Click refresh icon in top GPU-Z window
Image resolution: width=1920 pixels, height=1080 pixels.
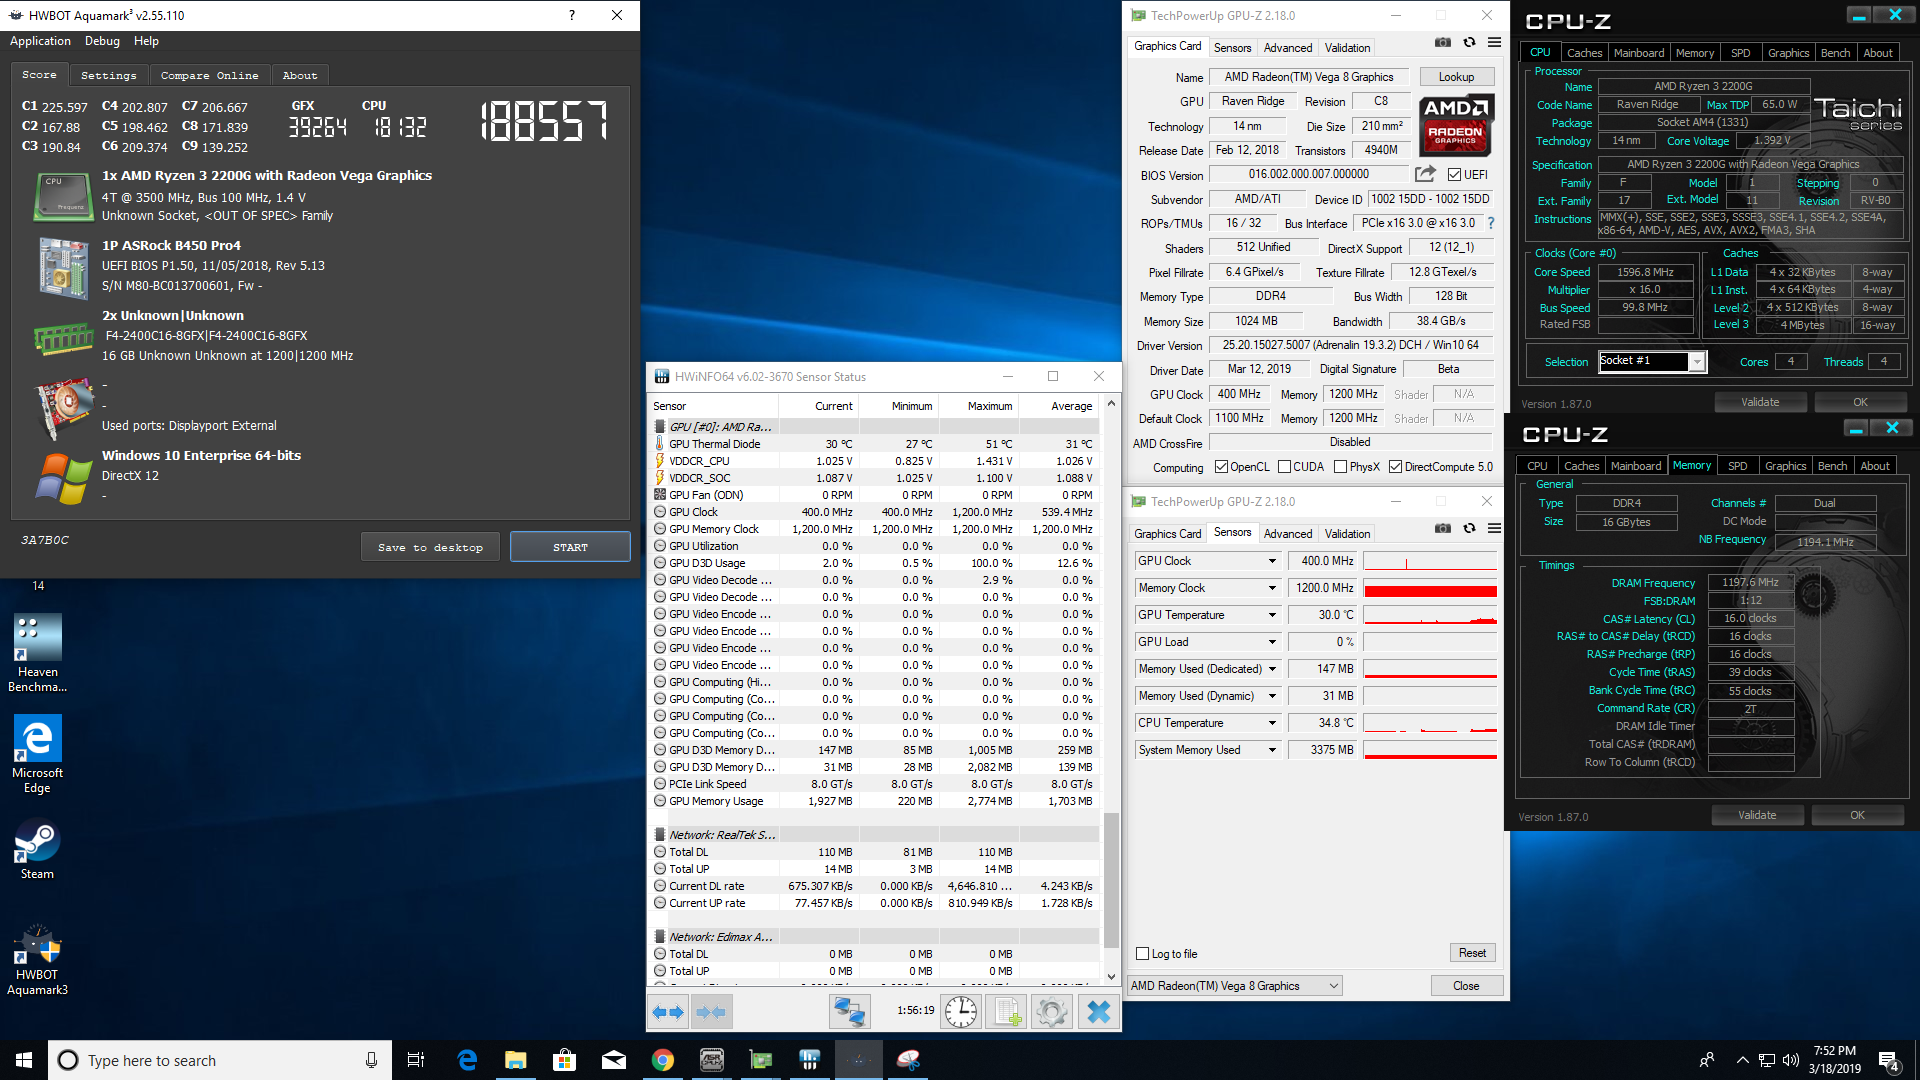(1469, 43)
